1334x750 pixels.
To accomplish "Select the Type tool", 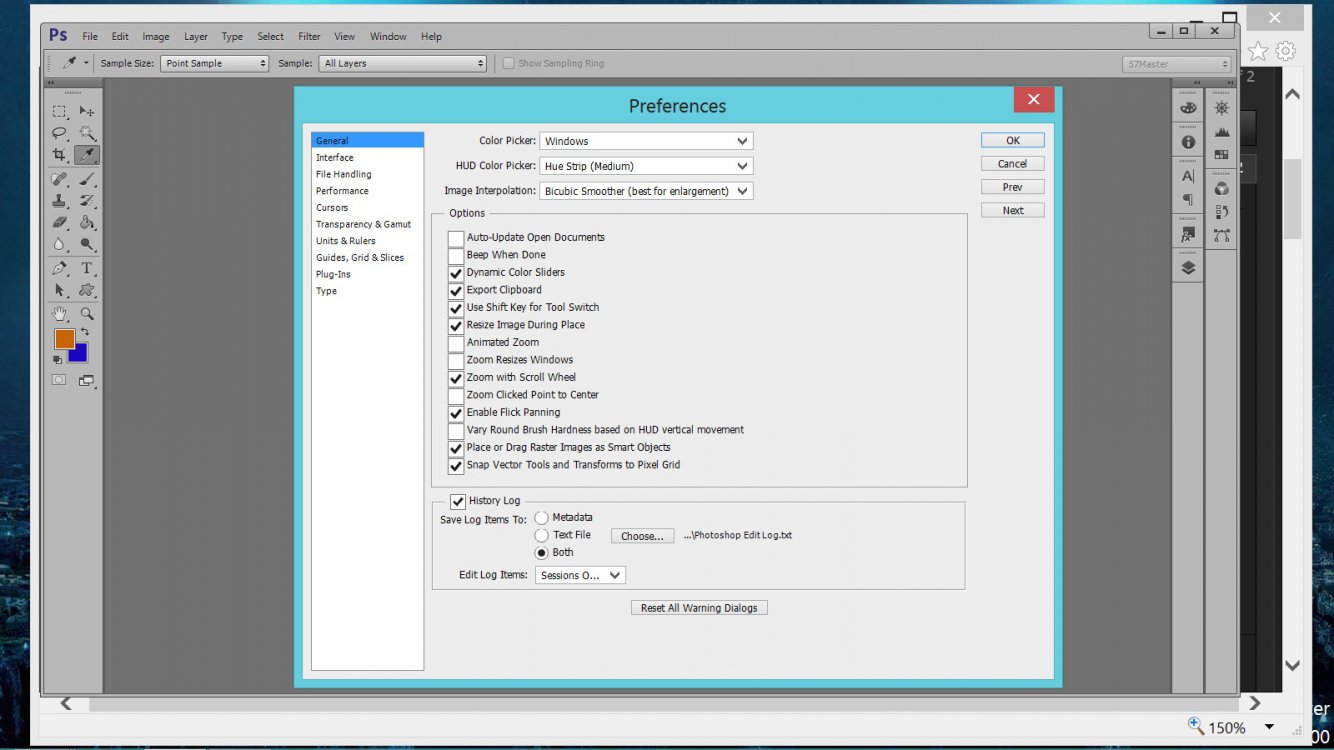I will [x=87, y=268].
